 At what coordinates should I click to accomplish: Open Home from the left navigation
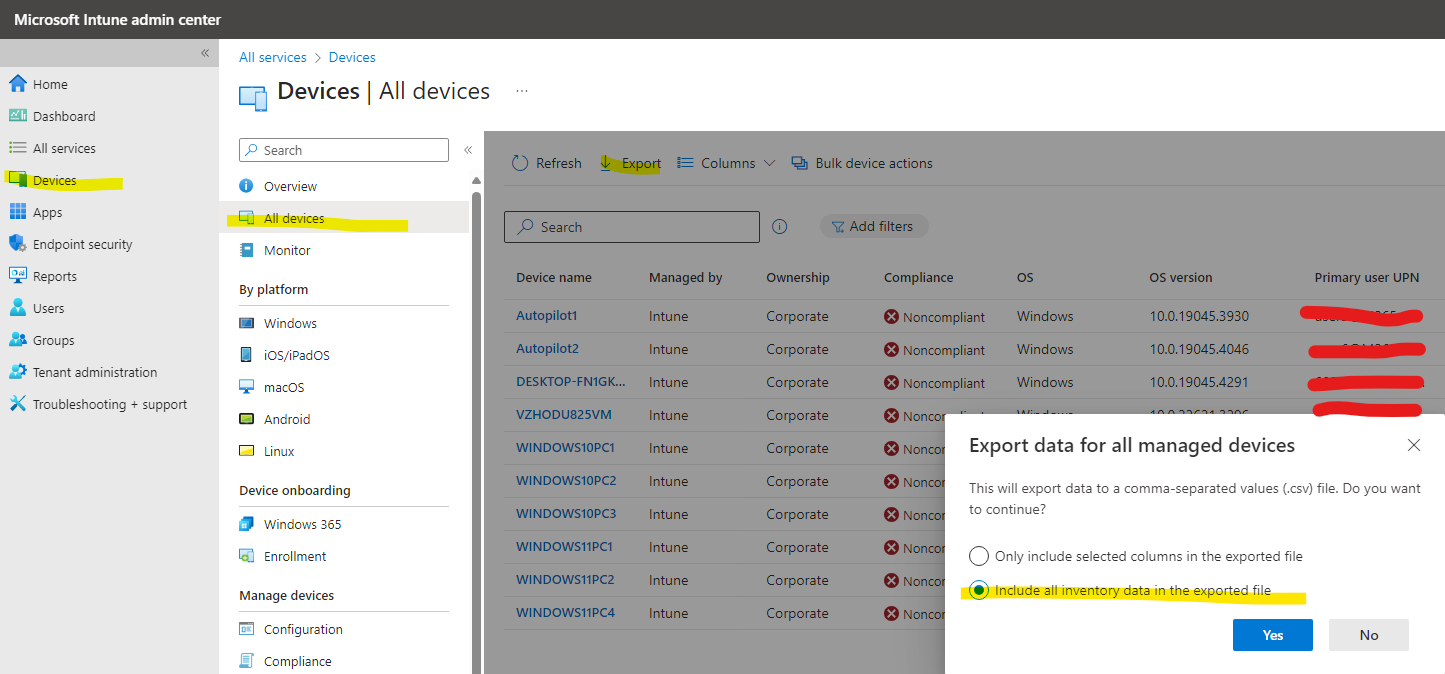(50, 84)
